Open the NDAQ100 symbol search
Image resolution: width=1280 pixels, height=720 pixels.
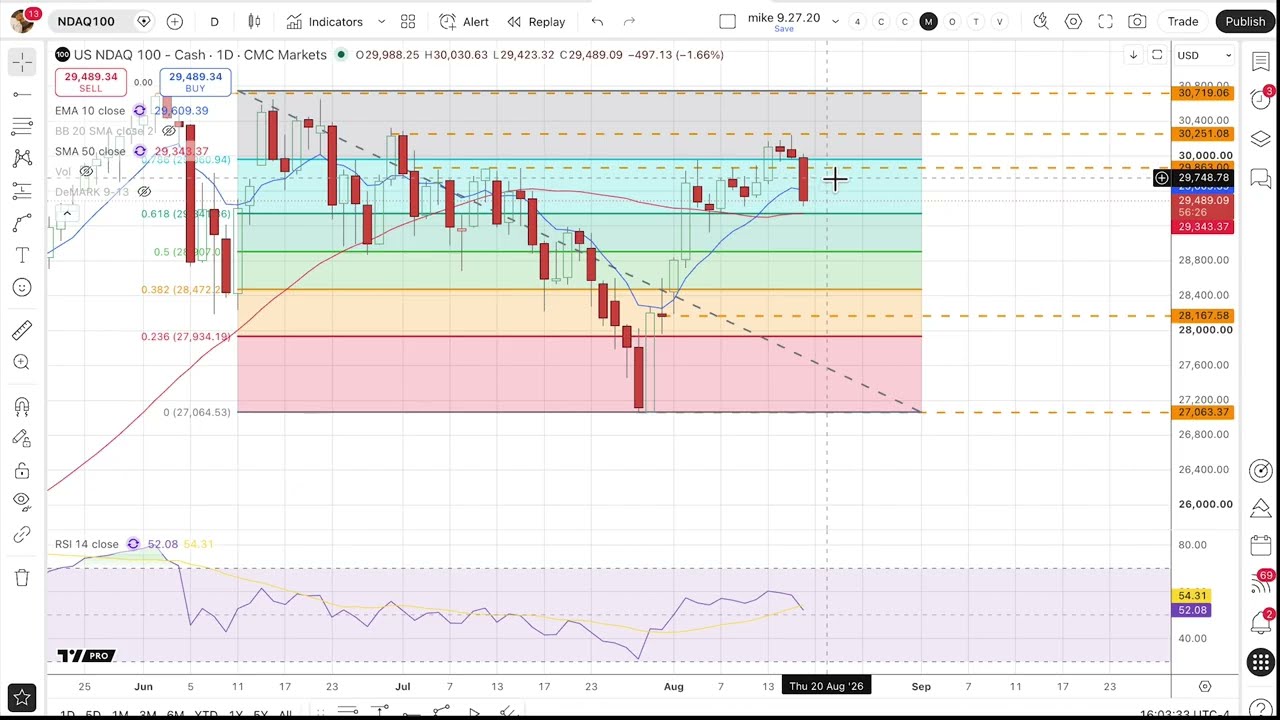coord(86,21)
